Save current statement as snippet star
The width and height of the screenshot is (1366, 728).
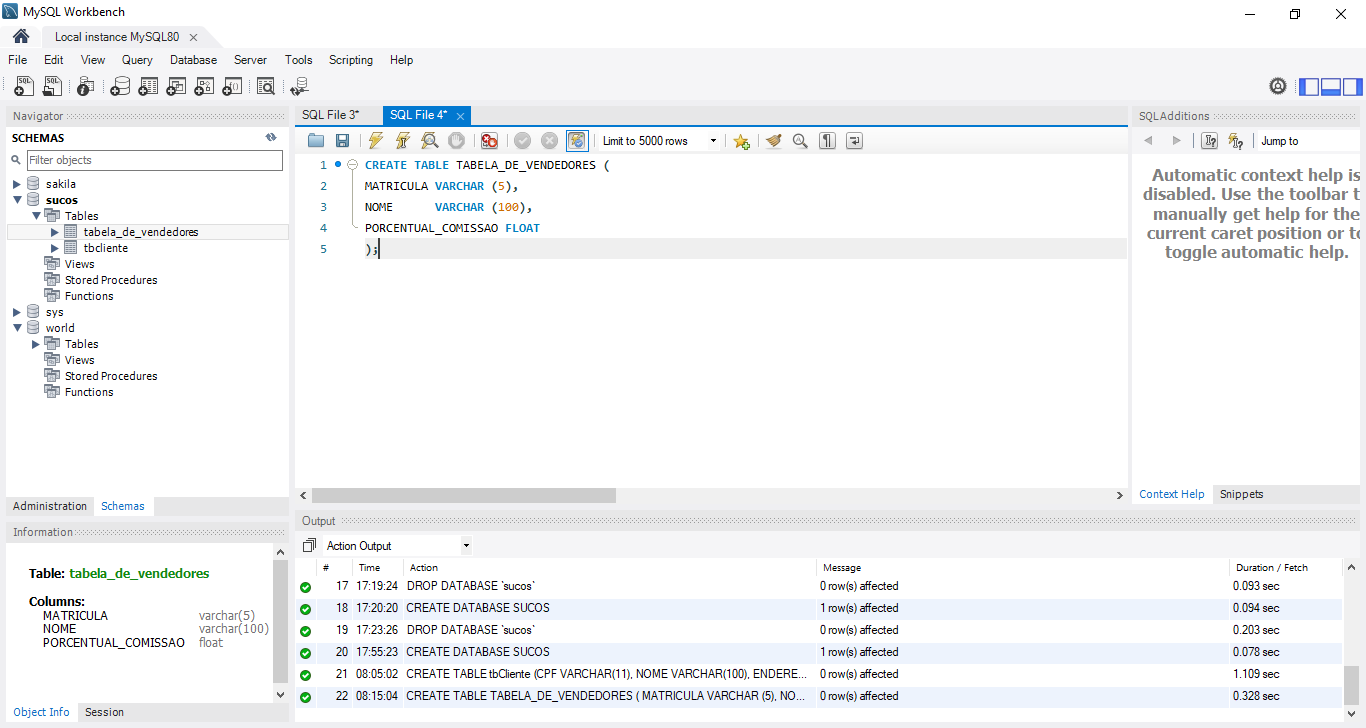coord(741,141)
